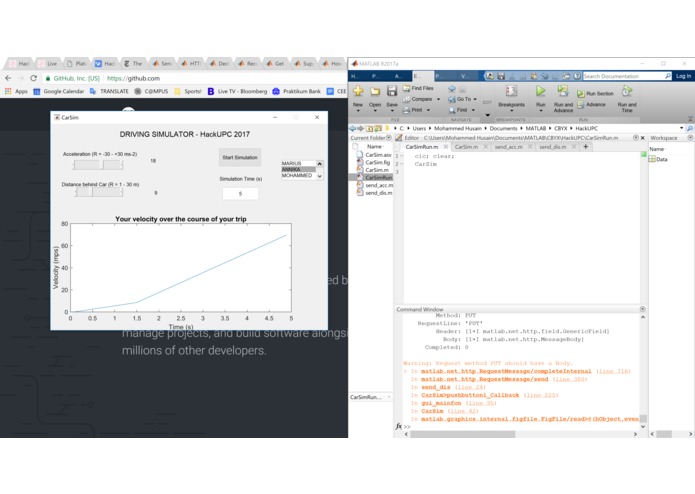
Task: Click the Print icon in the toolstrip
Action: (x=406, y=110)
